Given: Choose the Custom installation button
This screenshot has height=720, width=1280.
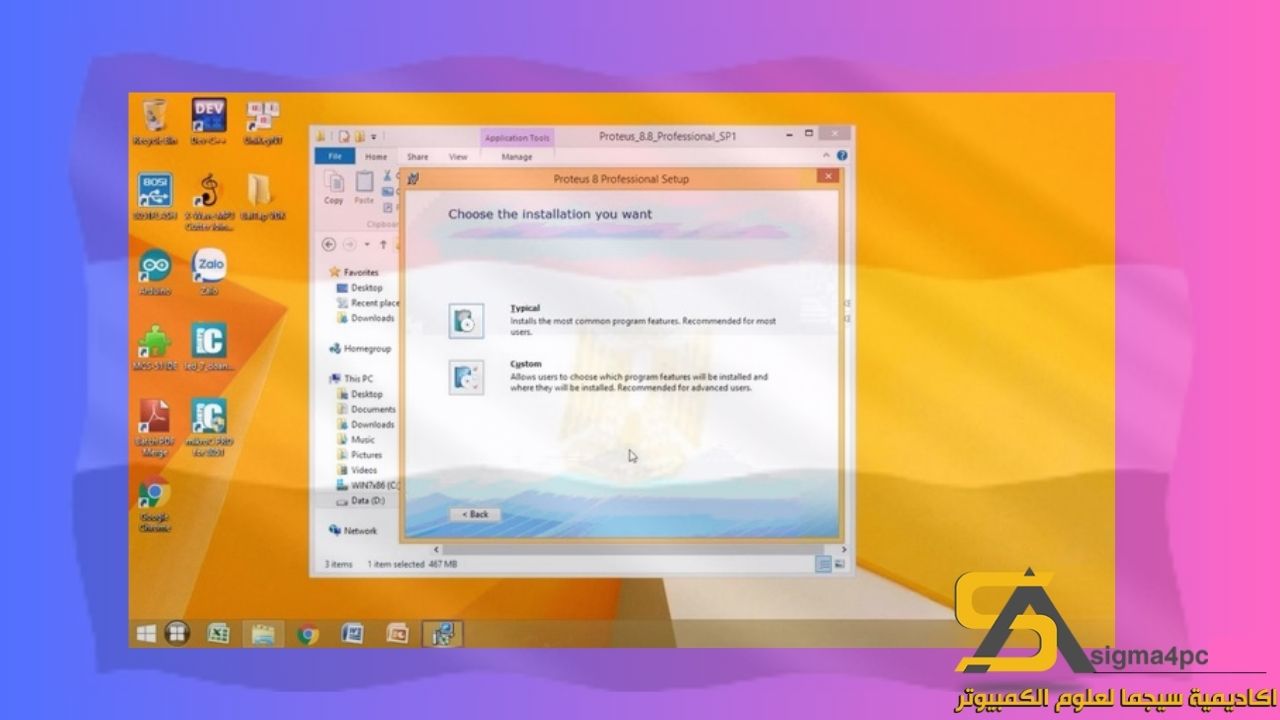Looking at the screenshot, I should click(466, 377).
